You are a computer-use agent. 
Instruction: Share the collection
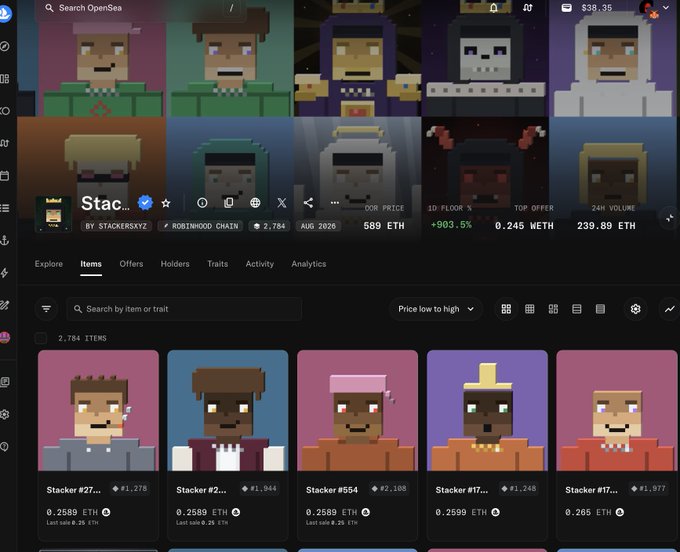(x=308, y=203)
